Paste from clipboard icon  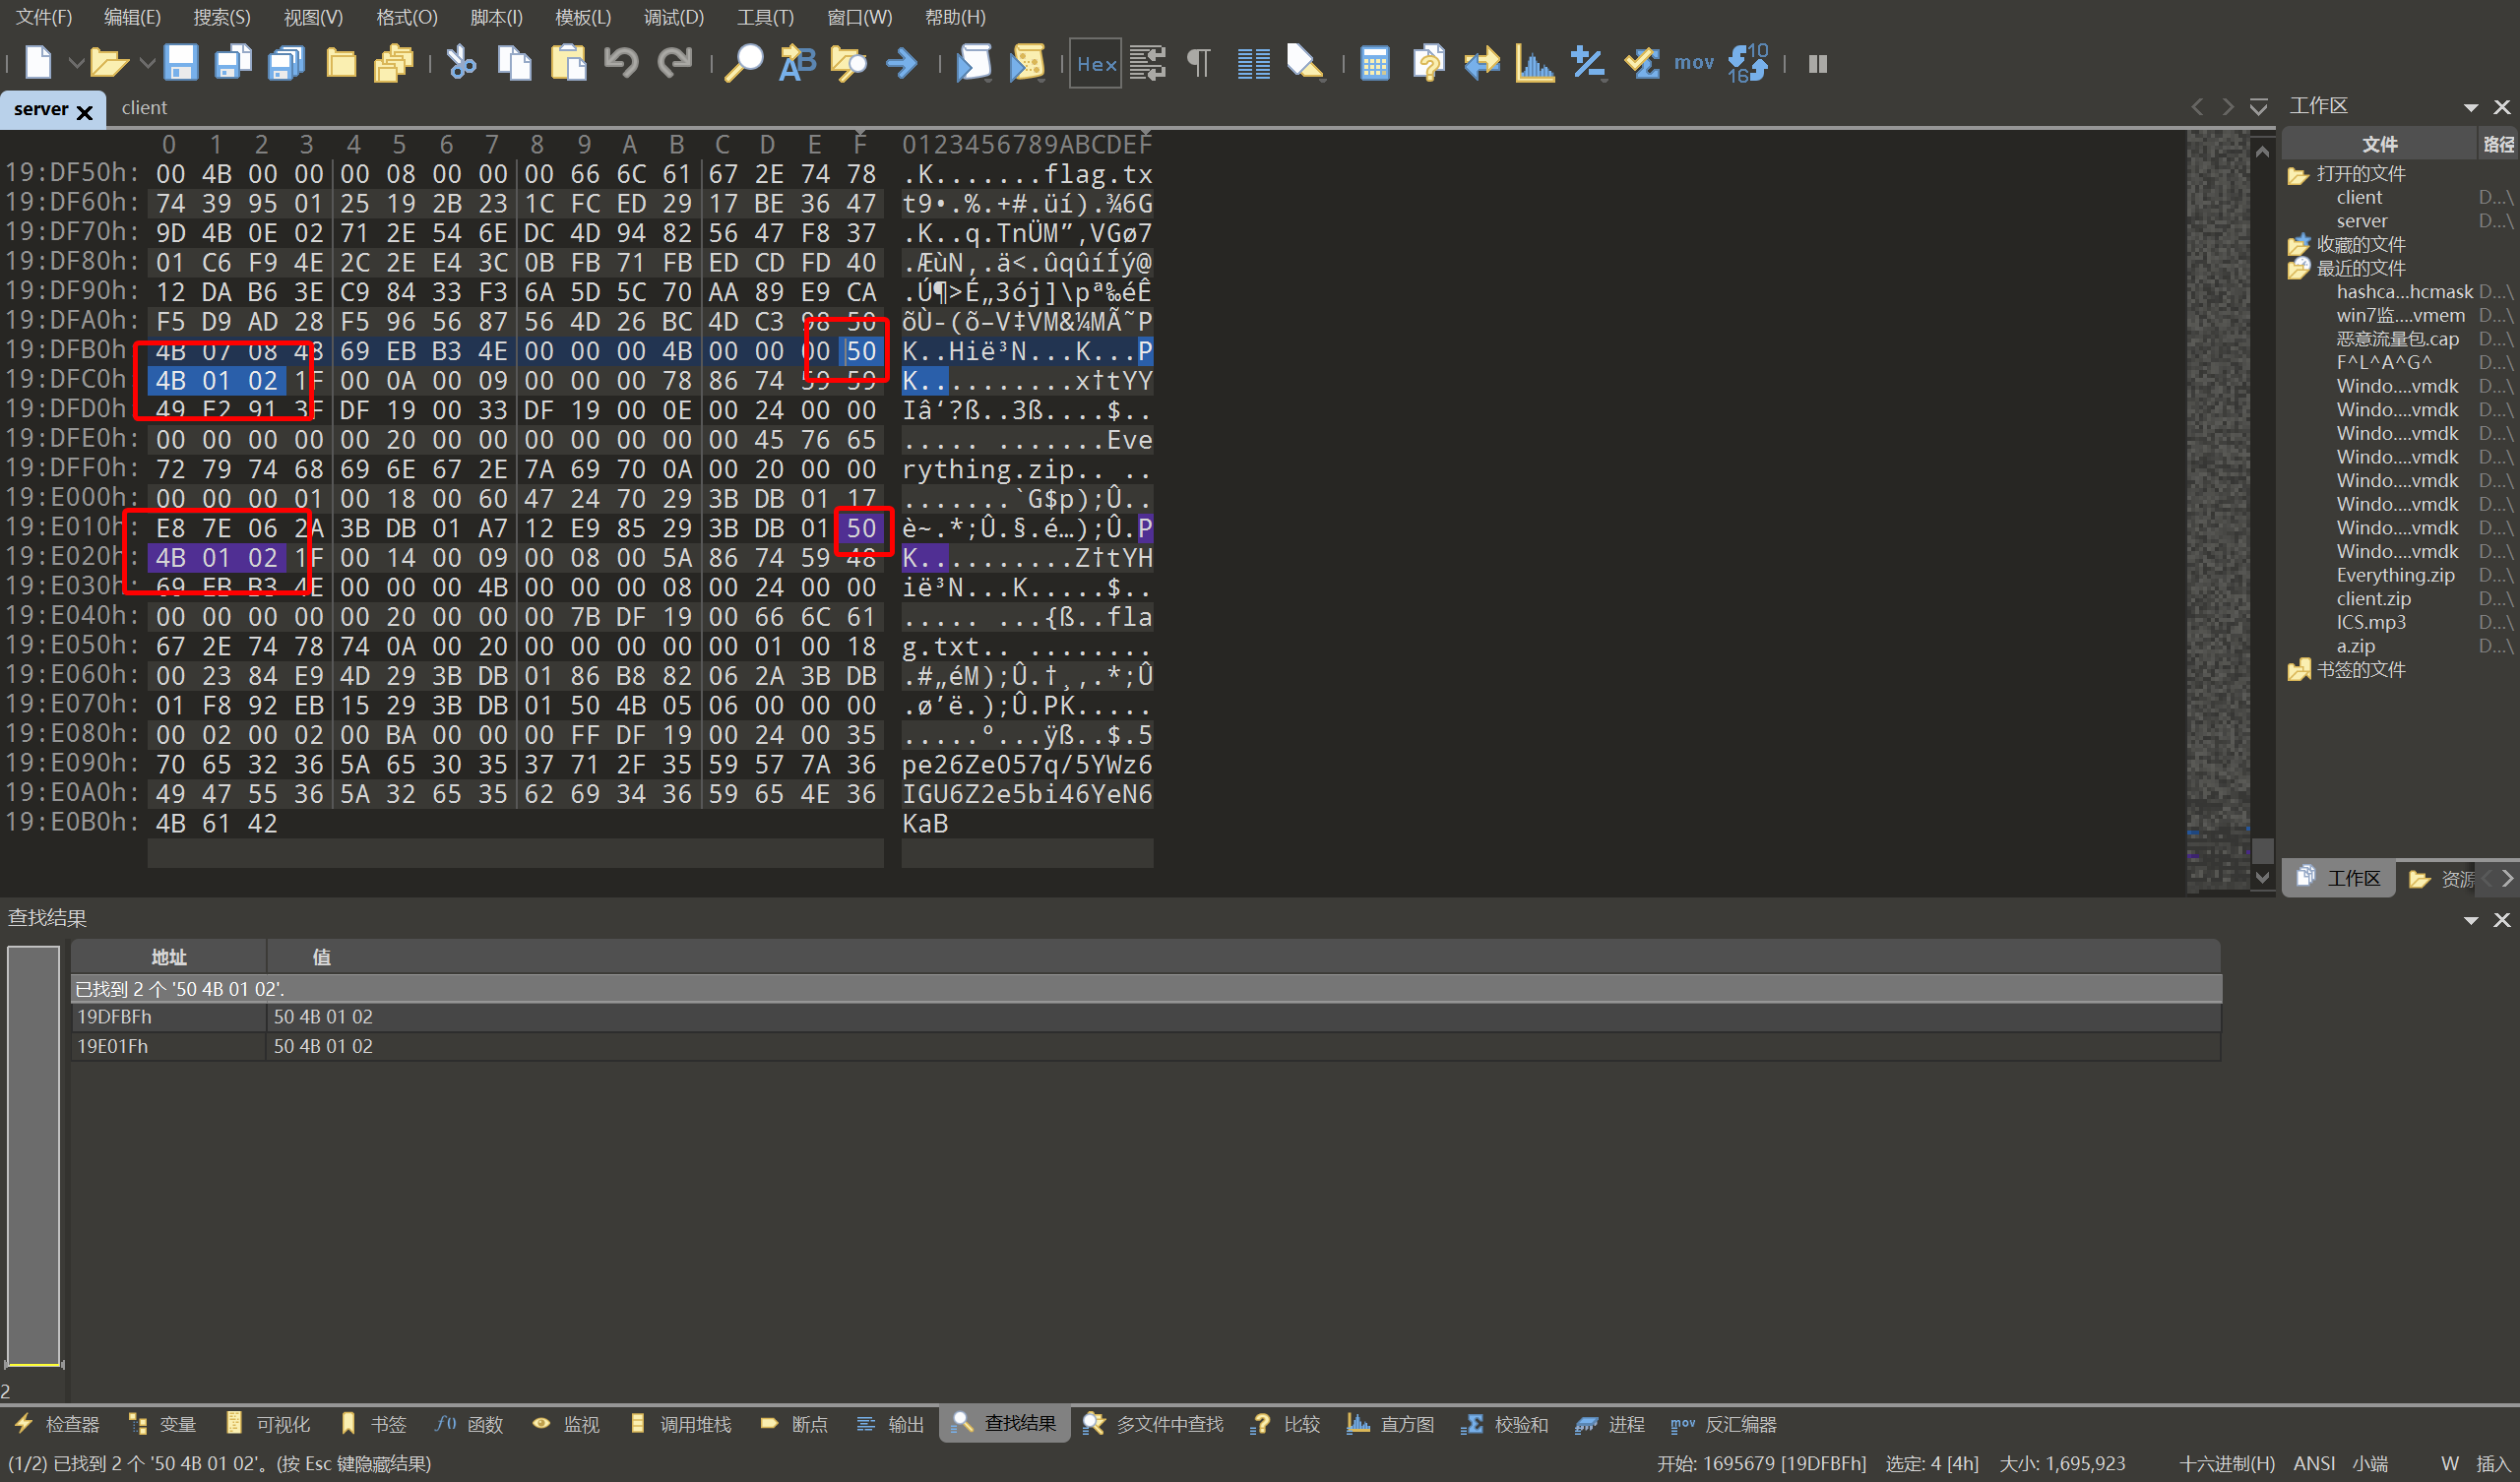click(x=568, y=63)
